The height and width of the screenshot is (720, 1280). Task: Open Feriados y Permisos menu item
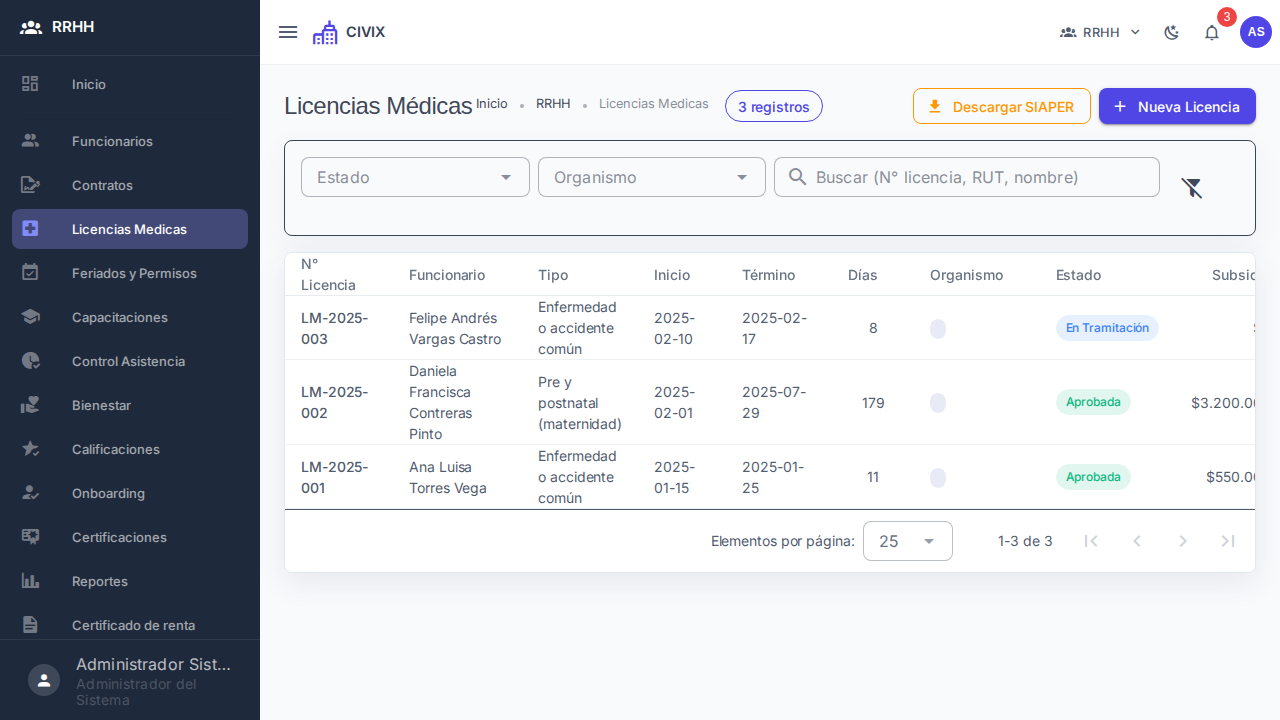tap(130, 273)
